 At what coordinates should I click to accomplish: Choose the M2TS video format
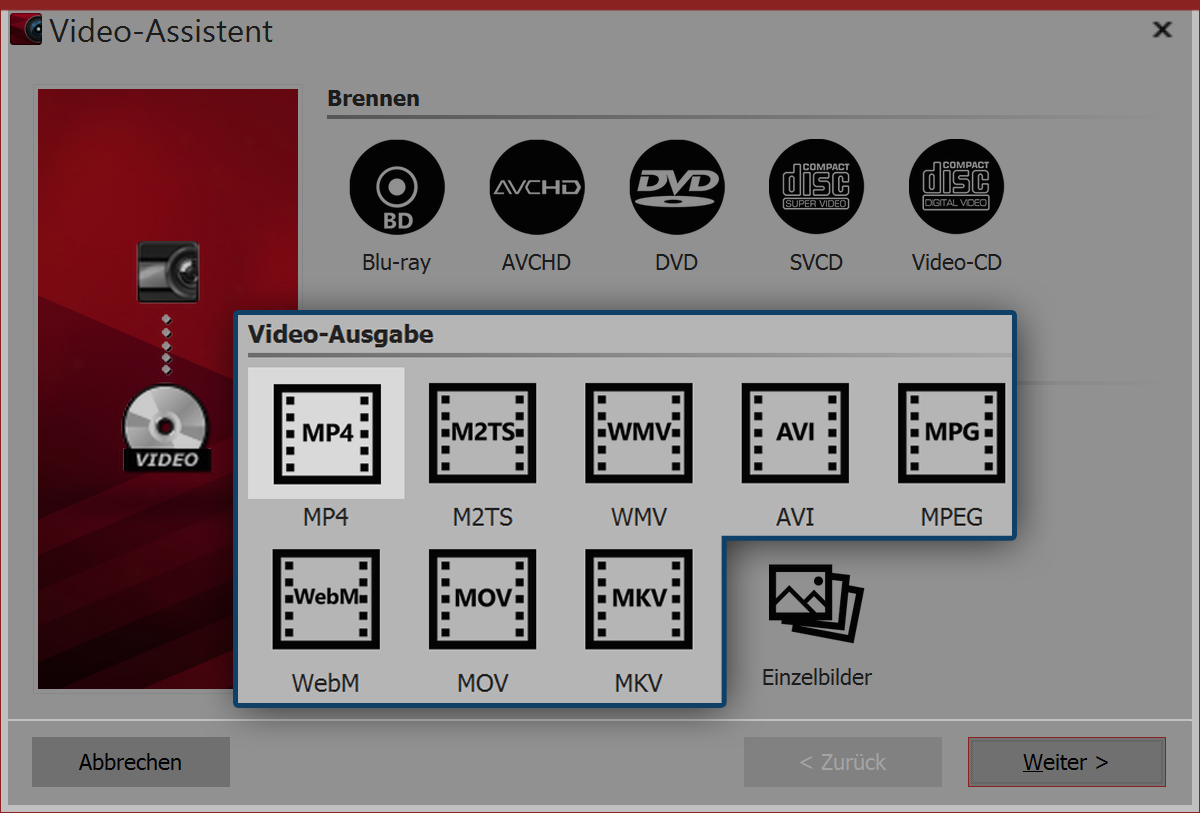click(482, 432)
